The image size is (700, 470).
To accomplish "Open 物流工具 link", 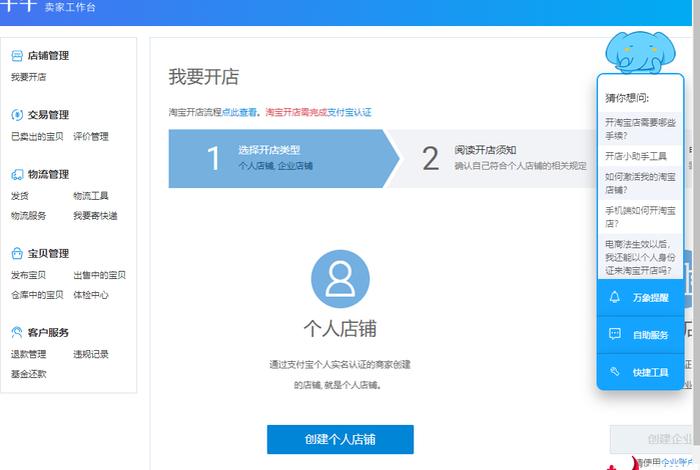I will point(91,196).
